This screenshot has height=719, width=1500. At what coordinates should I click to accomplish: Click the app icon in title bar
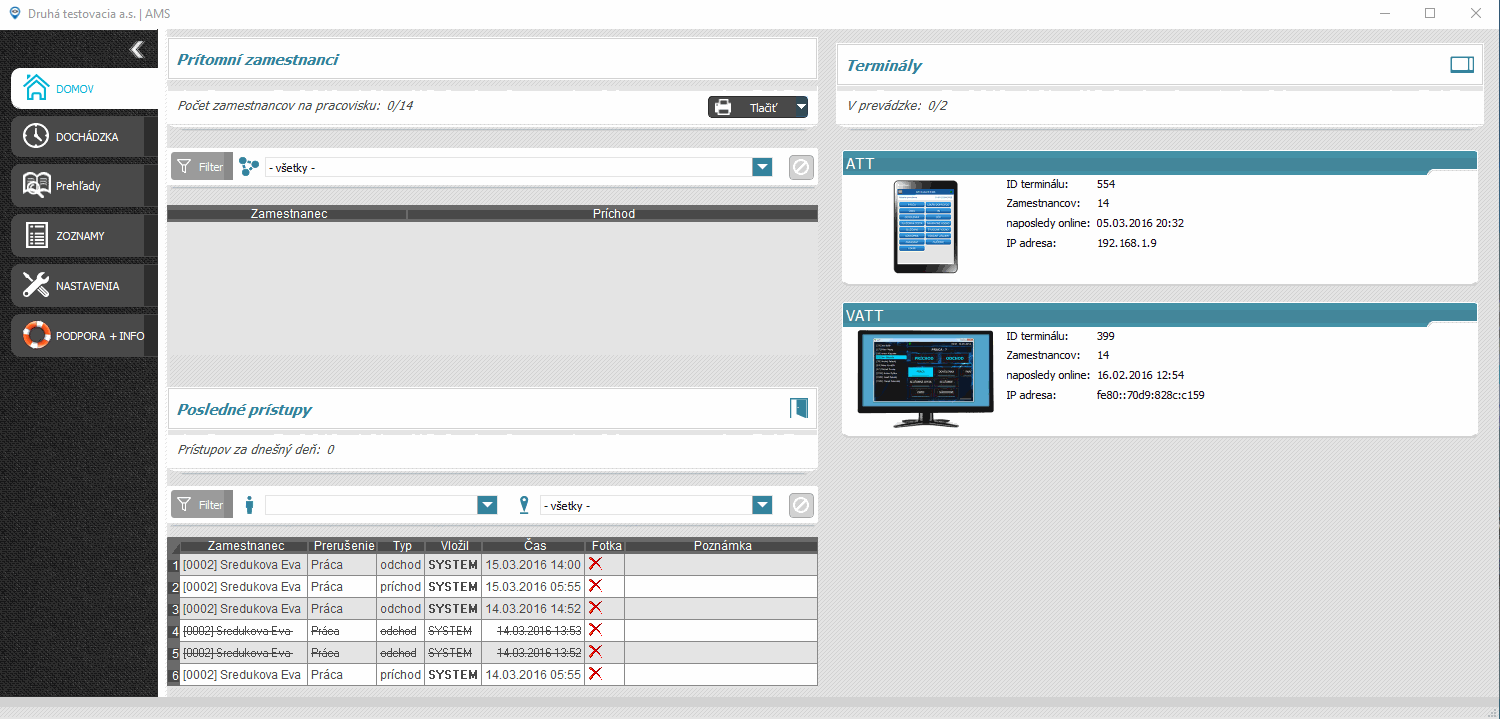tap(13, 13)
